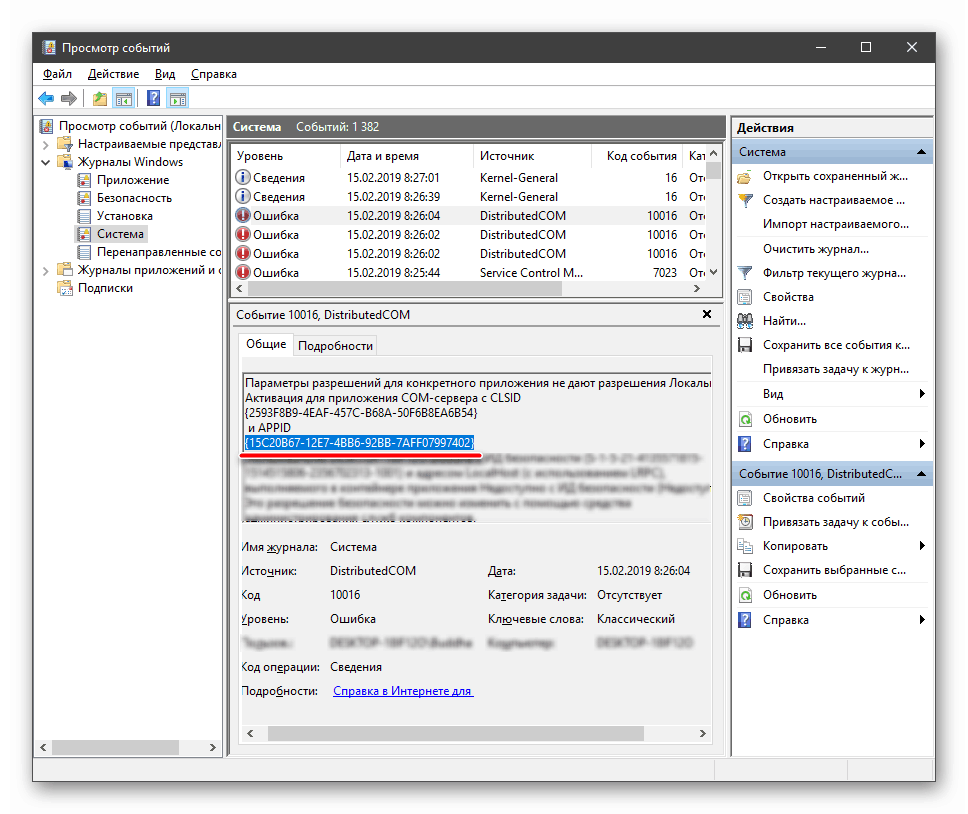Expand the Справка submenu under Система actions
Image resolution: width=968 pixels, height=814 pixels.
point(922,444)
